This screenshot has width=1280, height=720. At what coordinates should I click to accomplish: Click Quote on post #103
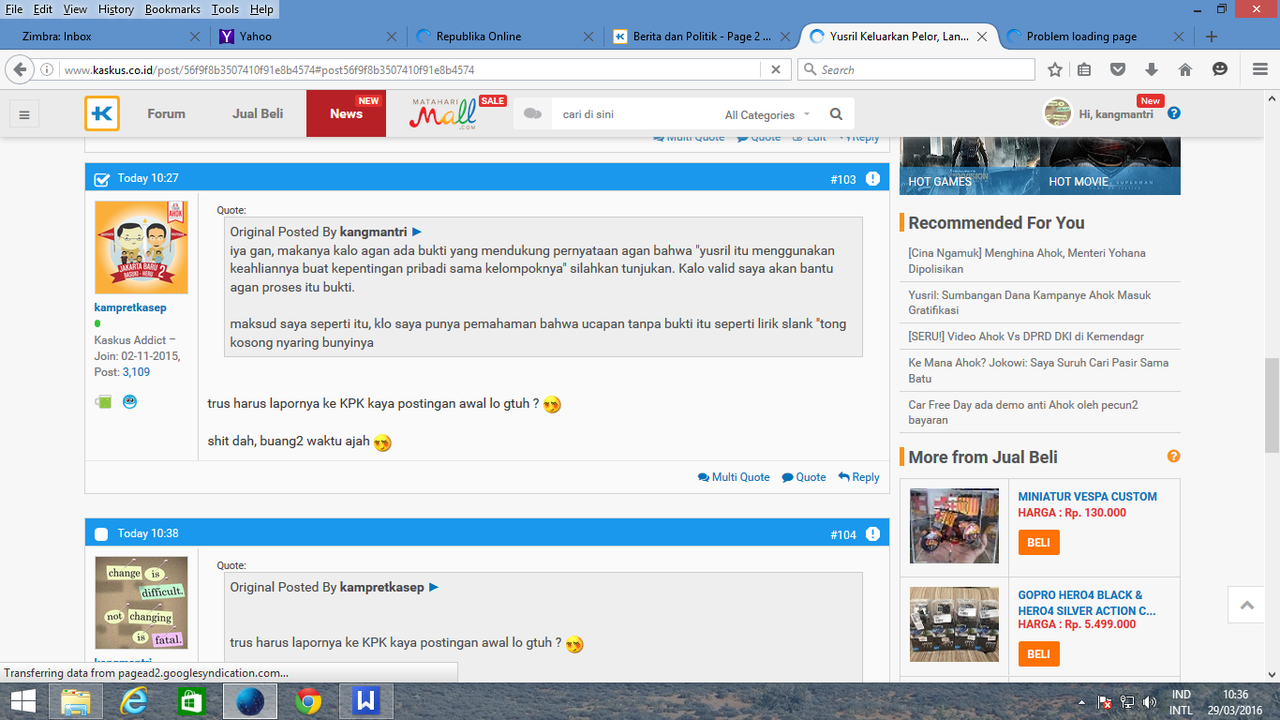point(804,477)
